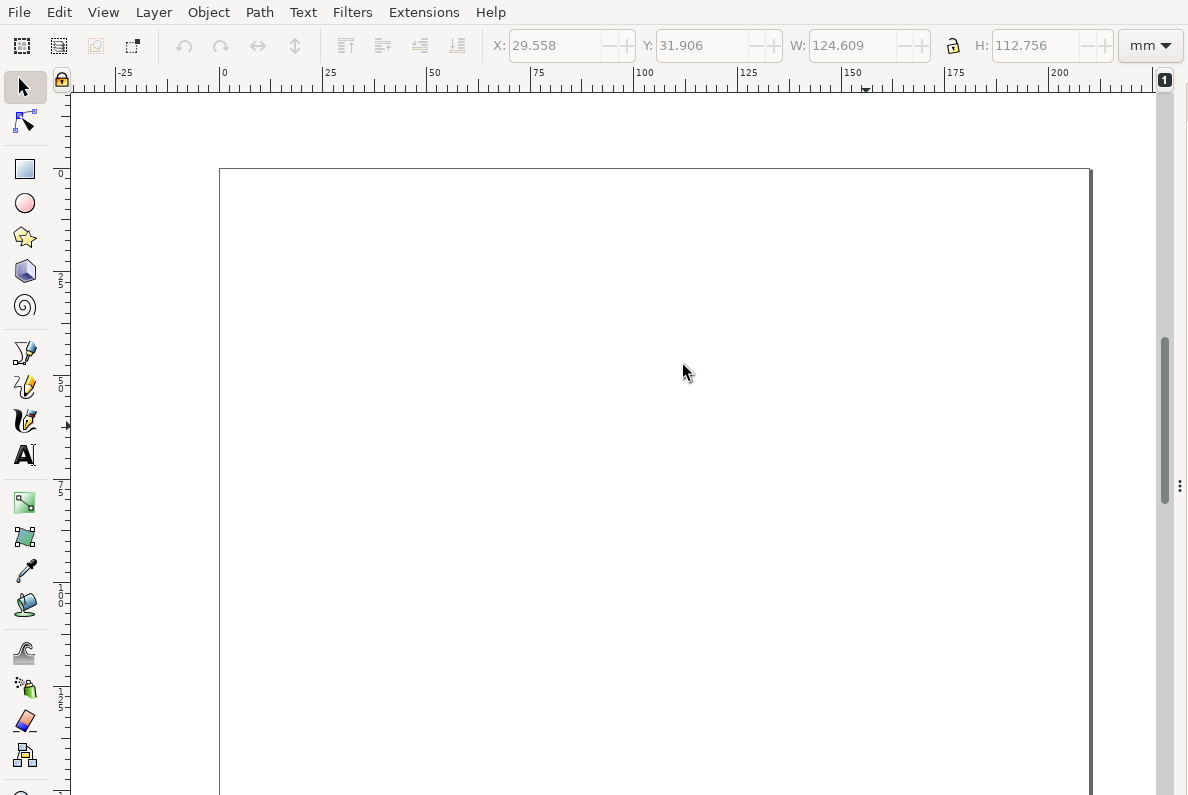Click the H height input field
Image resolution: width=1188 pixels, height=795 pixels.
1036,45
